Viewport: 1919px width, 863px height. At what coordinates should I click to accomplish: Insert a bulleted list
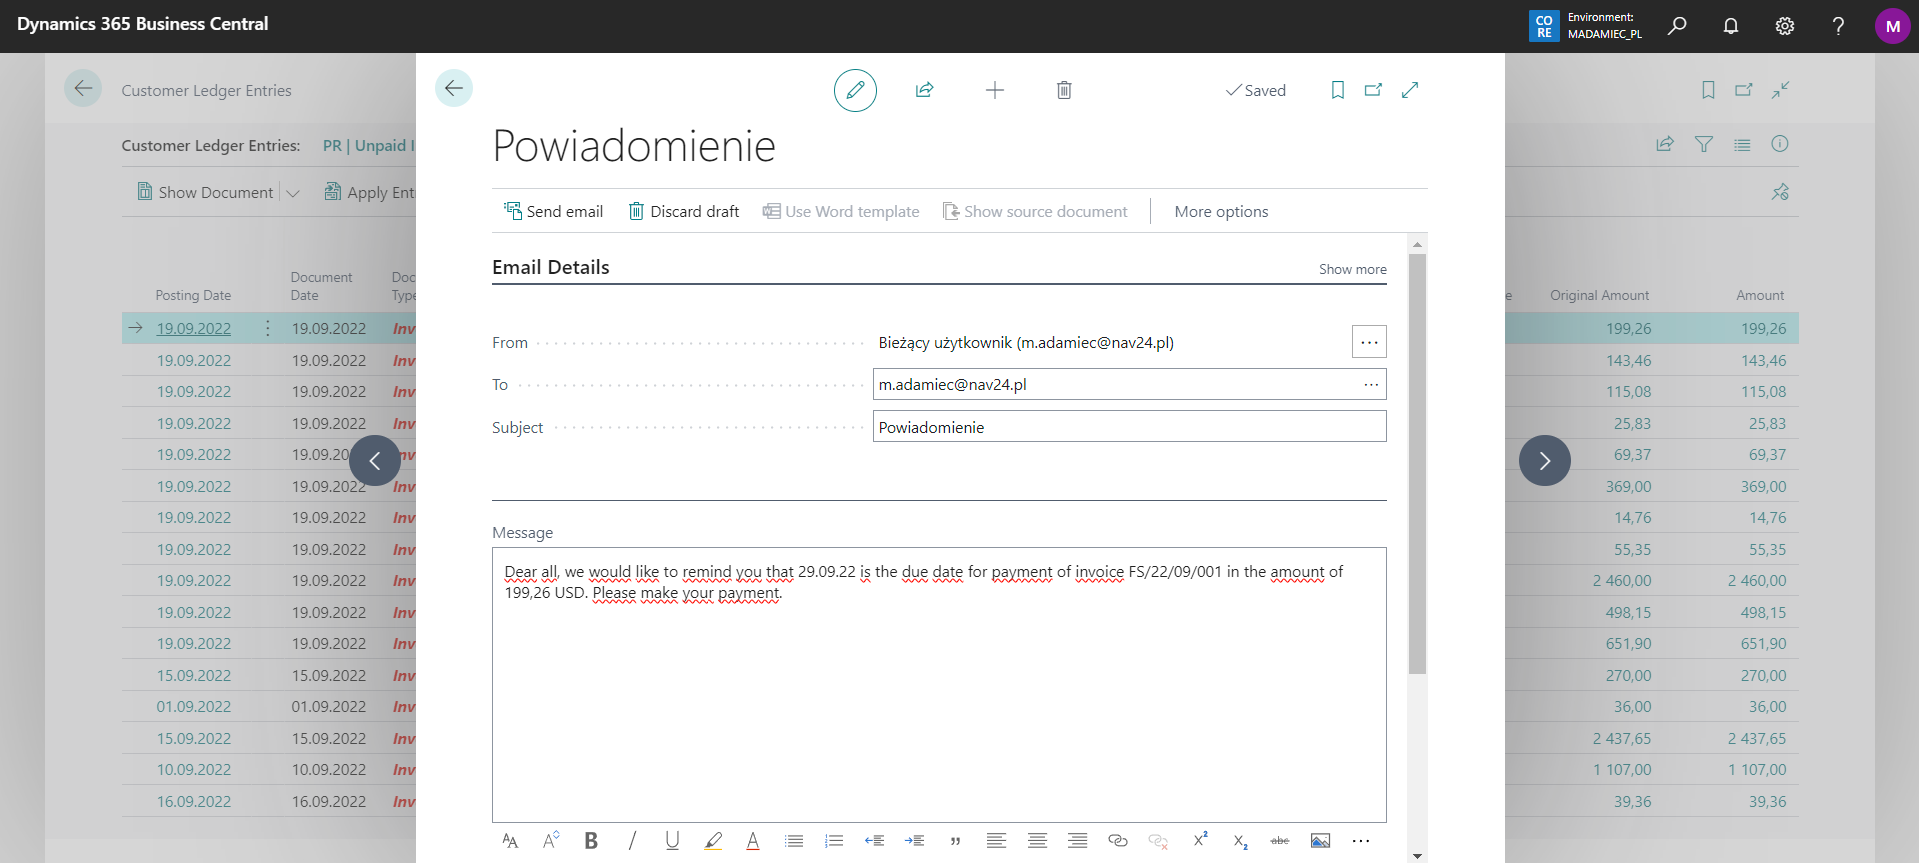794,841
